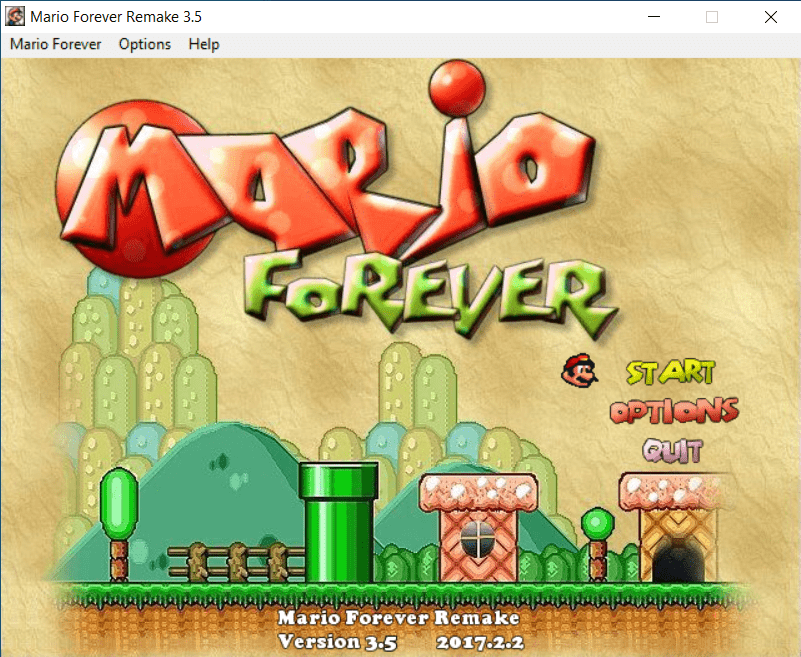Select OPTIONS on the title screen
Image resolution: width=801 pixels, height=657 pixels.
tap(674, 411)
